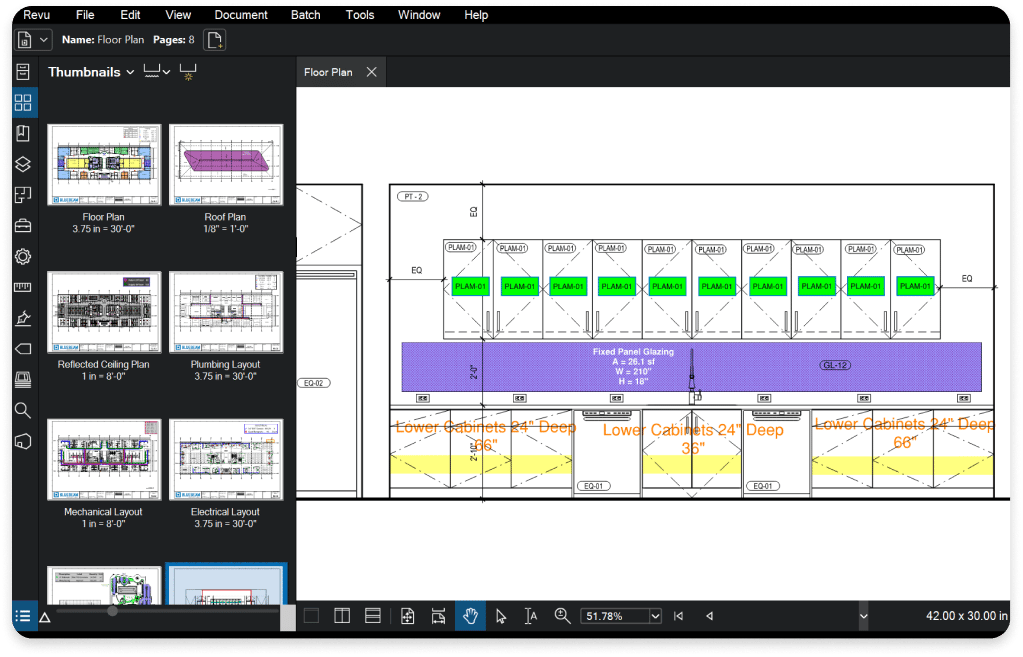Select the arrow Select tool
1023x657 pixels.
click(501, 616)
